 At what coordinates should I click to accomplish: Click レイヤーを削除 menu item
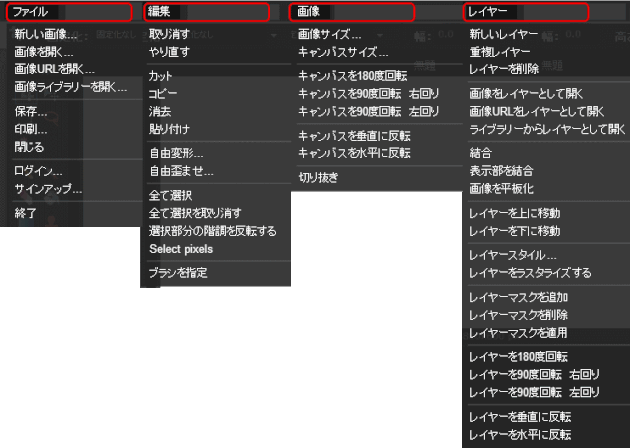click(504, 69)
